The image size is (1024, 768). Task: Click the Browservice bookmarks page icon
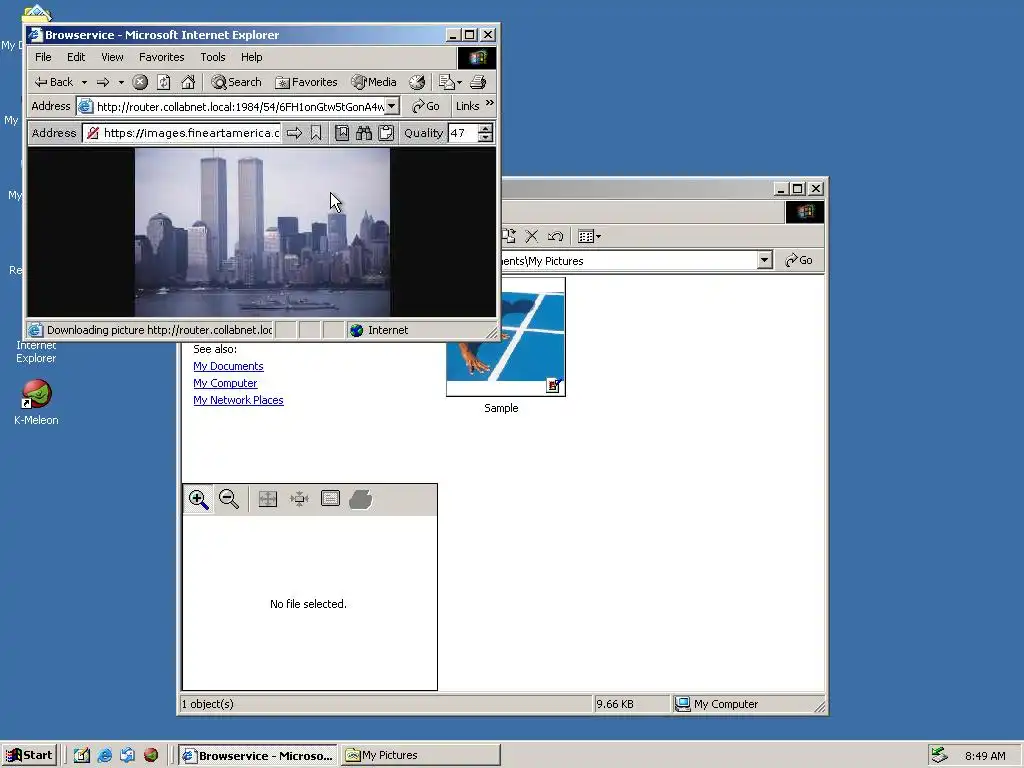(342, 133)
